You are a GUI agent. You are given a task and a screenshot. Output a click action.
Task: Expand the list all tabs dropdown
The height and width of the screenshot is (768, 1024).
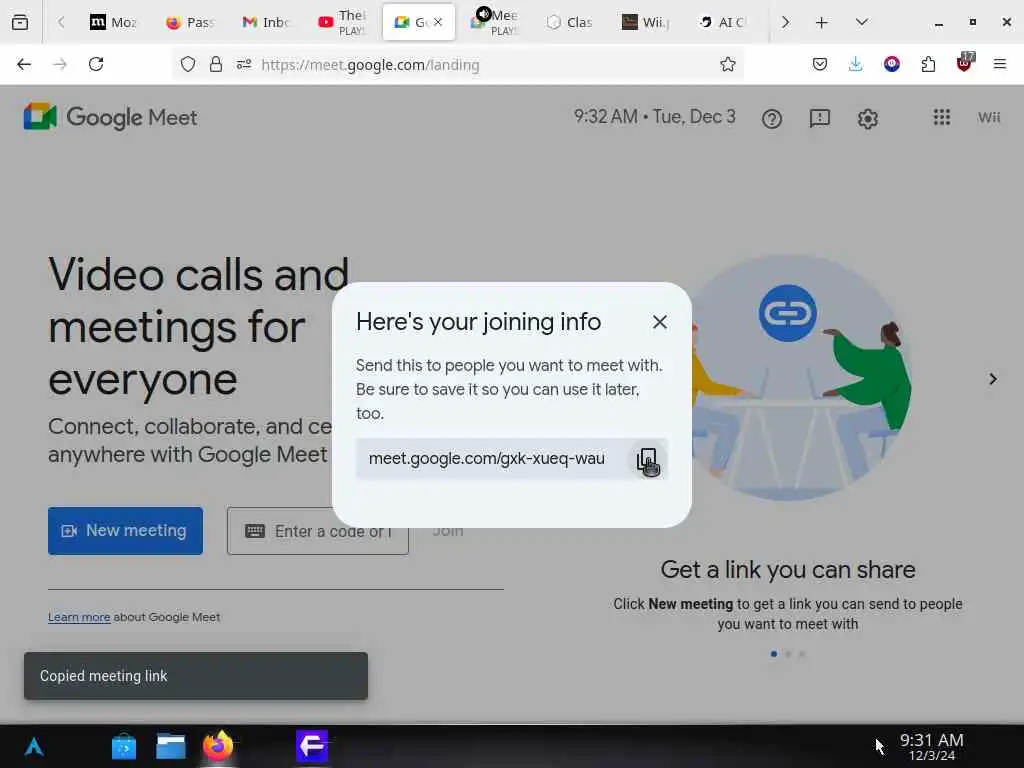(x=861, y=22)
